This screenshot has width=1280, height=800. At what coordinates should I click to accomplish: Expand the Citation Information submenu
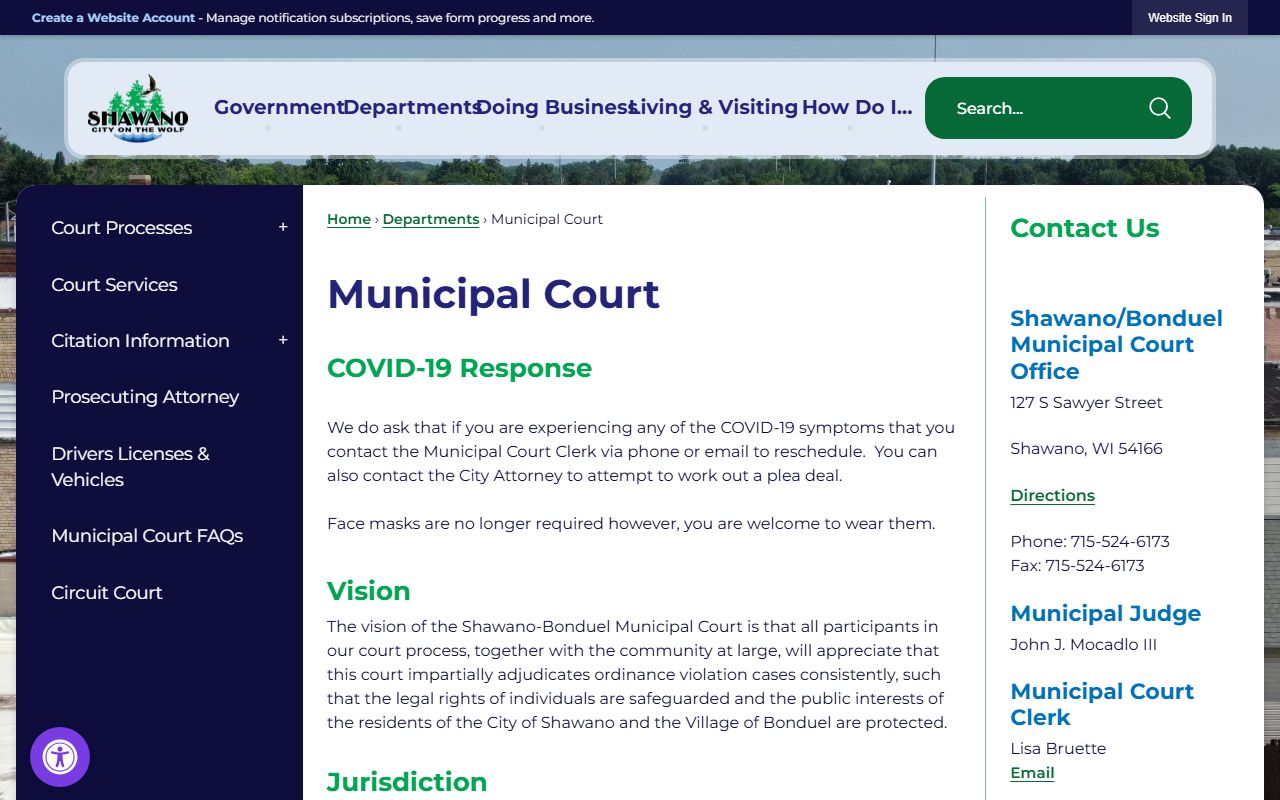[283, 341]
